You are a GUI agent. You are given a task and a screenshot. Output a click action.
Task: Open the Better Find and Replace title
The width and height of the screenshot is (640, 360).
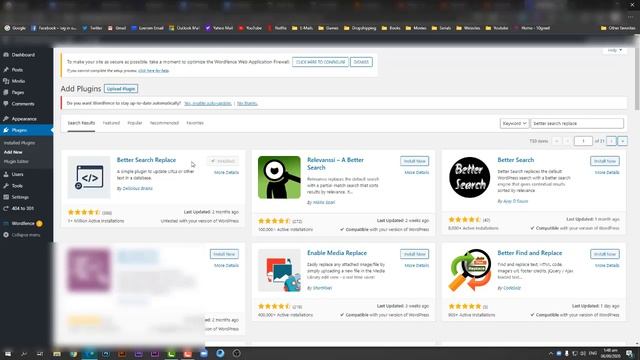click(529, 253)
